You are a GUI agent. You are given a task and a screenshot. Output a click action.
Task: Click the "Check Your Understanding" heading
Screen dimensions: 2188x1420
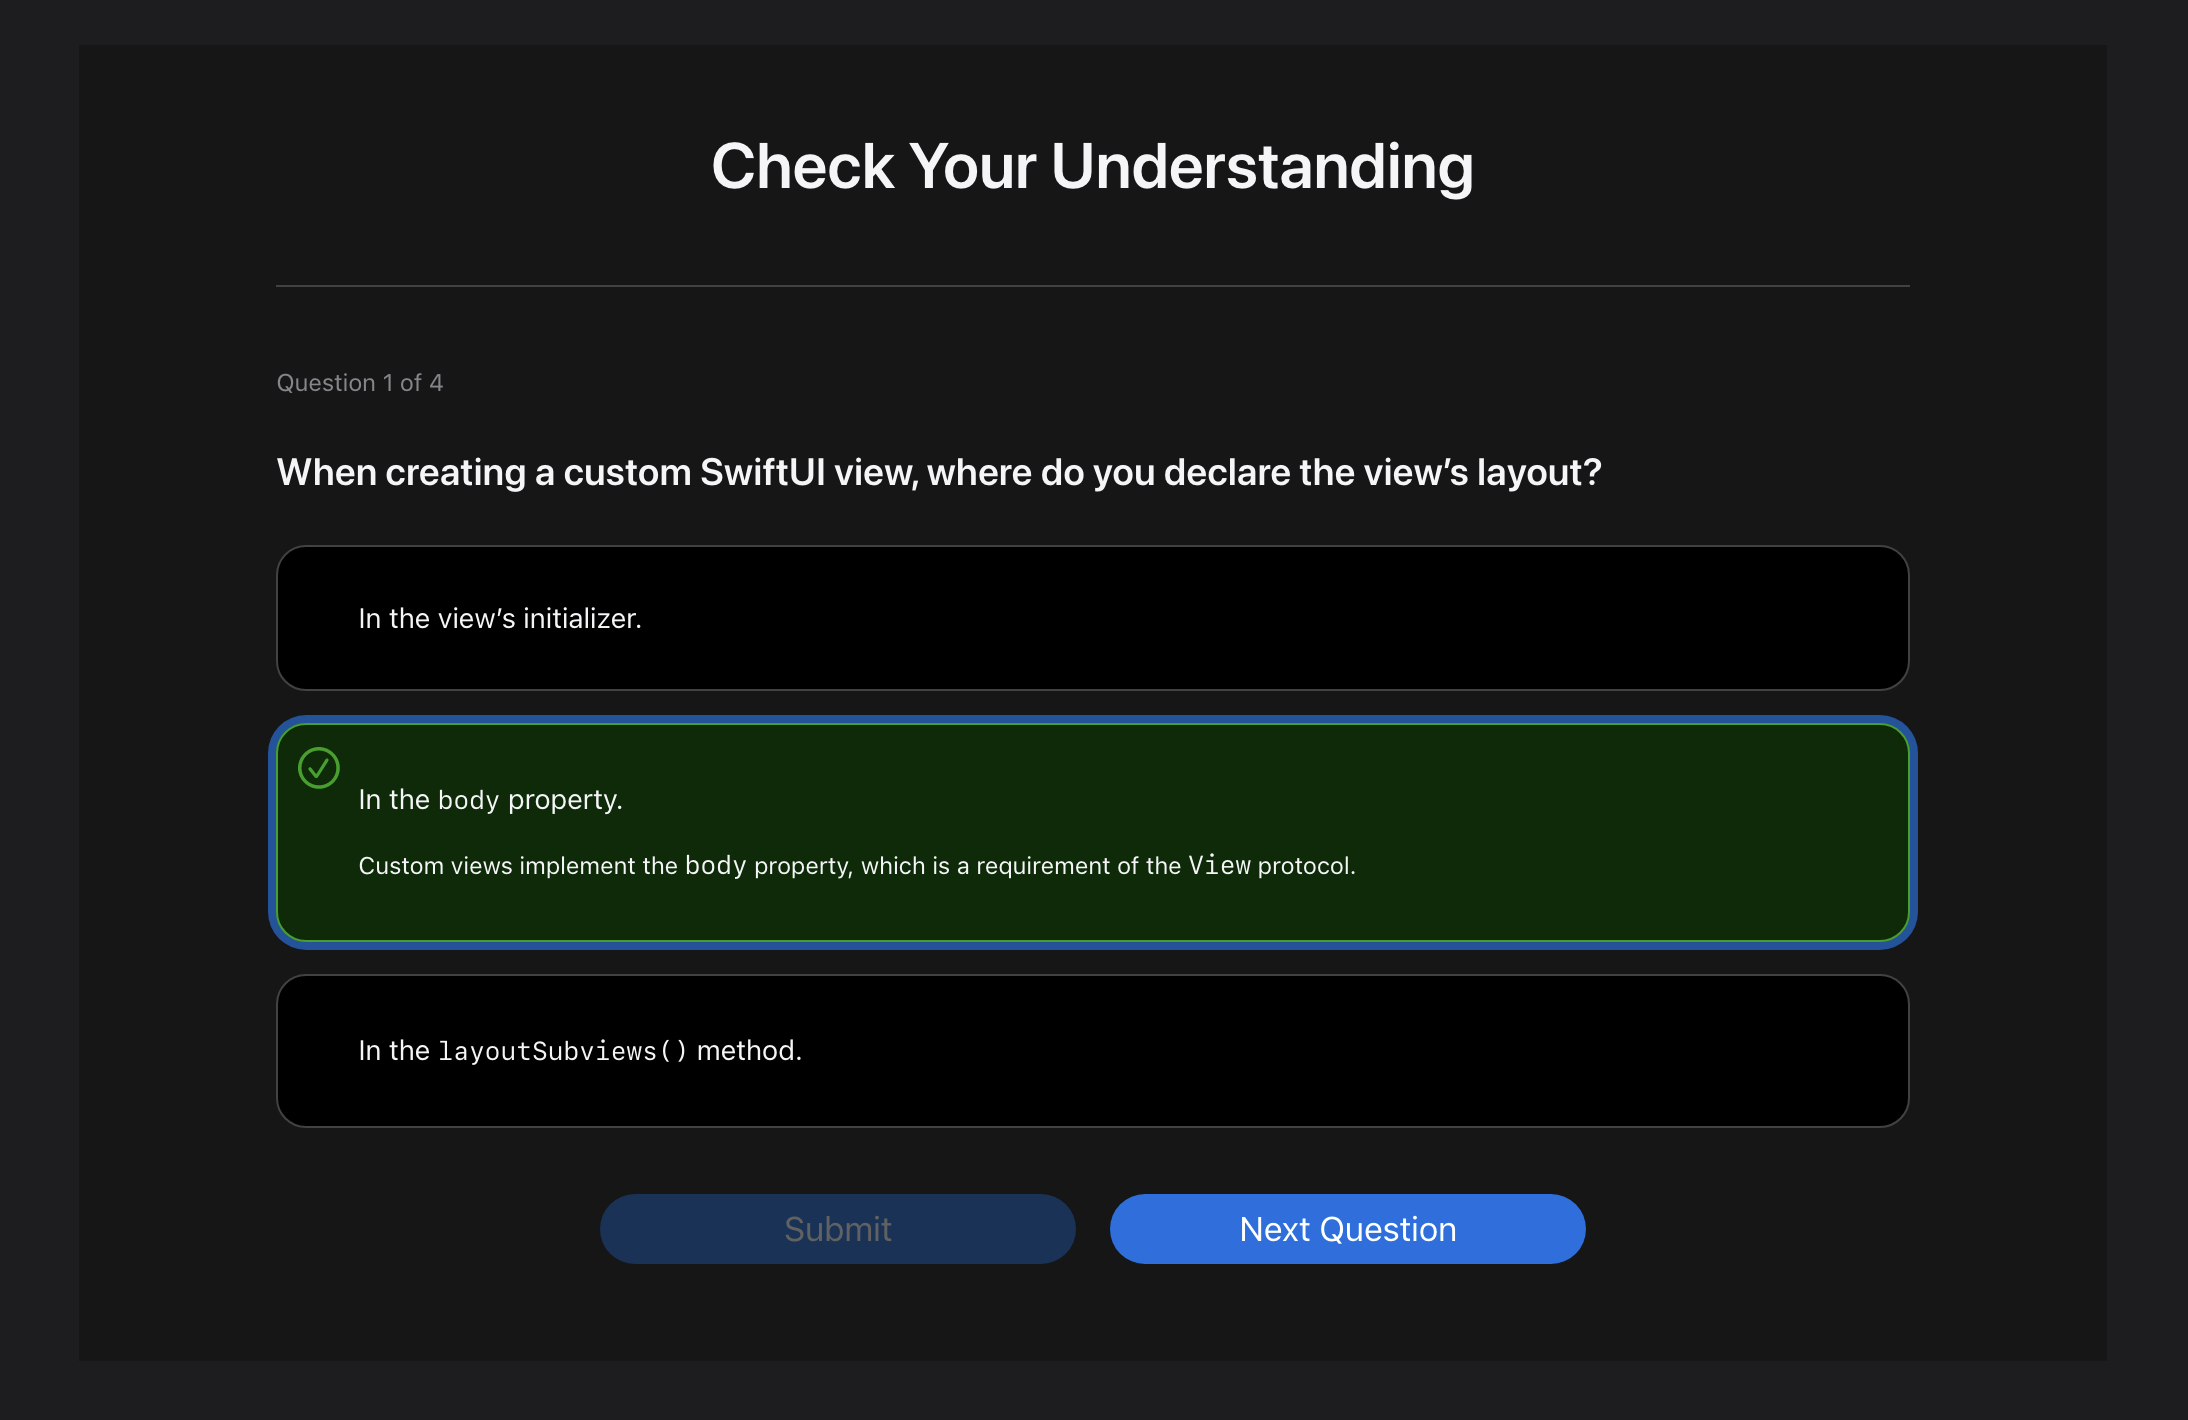click(x=1092, y=166)
